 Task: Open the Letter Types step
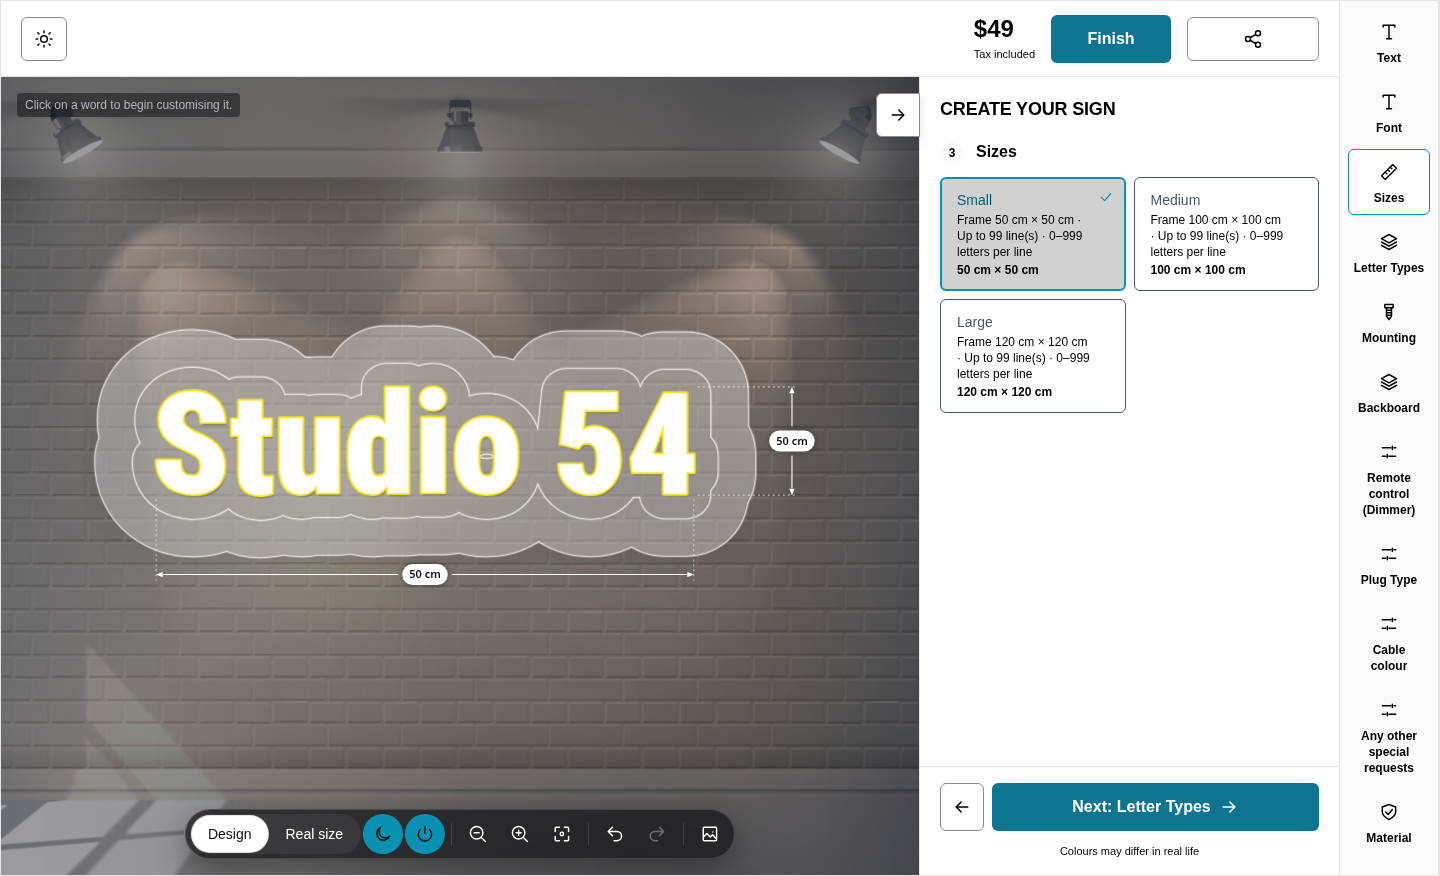1389,254
